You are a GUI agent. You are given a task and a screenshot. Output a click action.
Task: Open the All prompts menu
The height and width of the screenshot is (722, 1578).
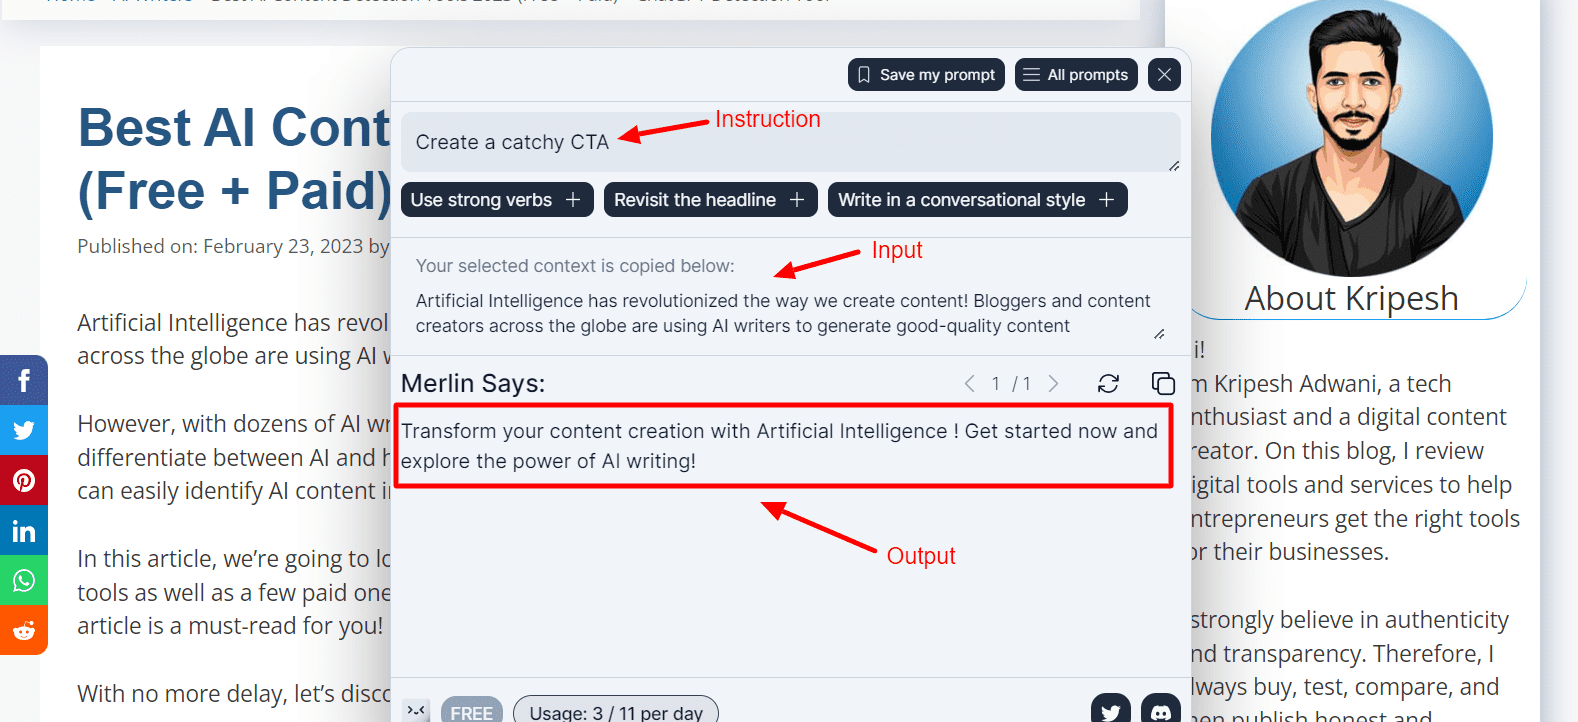pos(1076,75)
